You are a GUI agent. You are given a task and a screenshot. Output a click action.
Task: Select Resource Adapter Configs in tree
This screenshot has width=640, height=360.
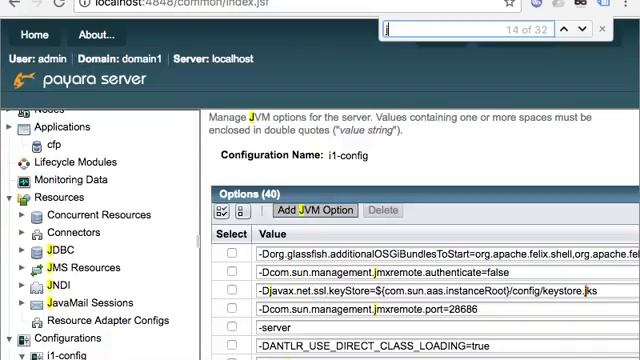(108, 320)
